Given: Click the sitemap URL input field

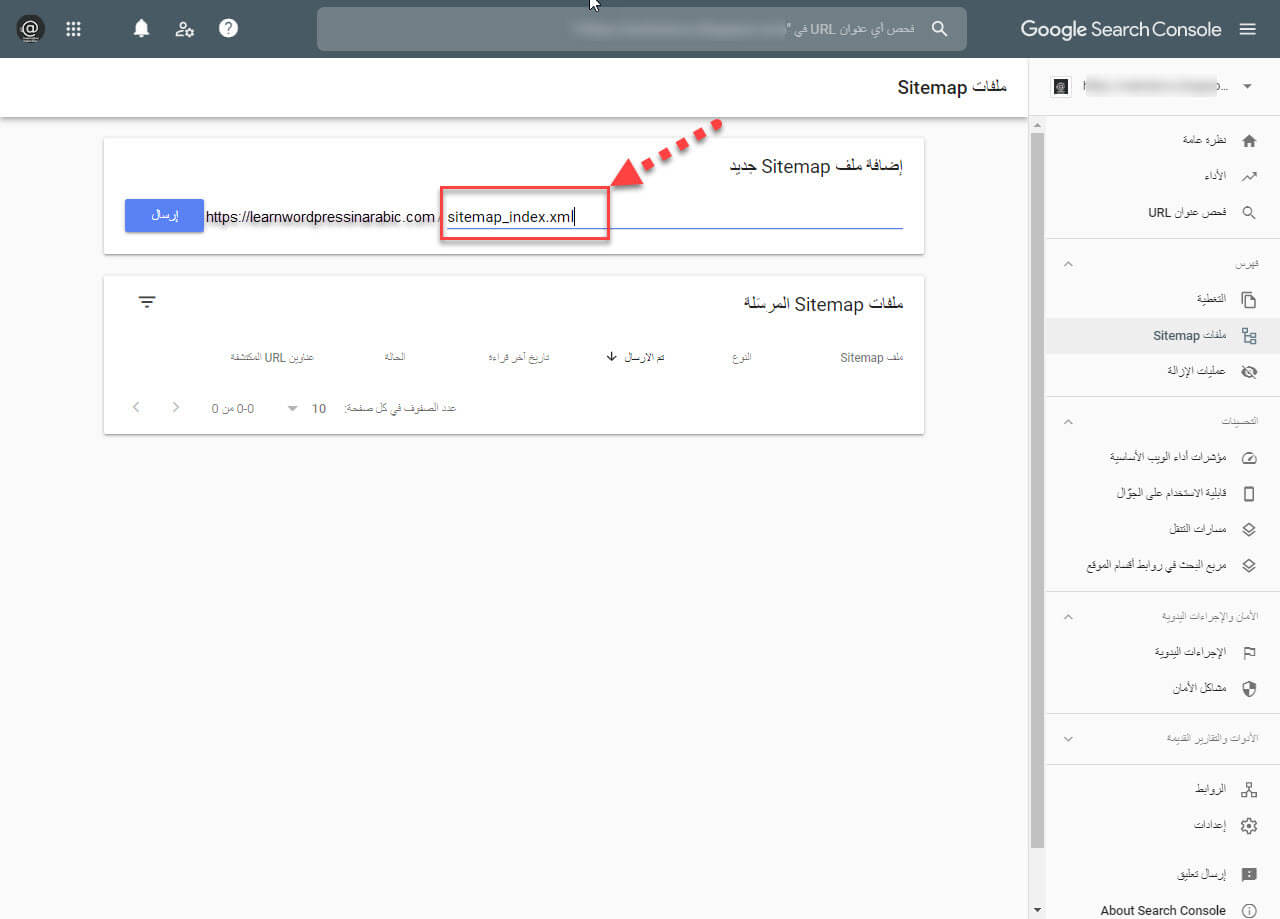Looking at the screenshot, I should point(674,217).
